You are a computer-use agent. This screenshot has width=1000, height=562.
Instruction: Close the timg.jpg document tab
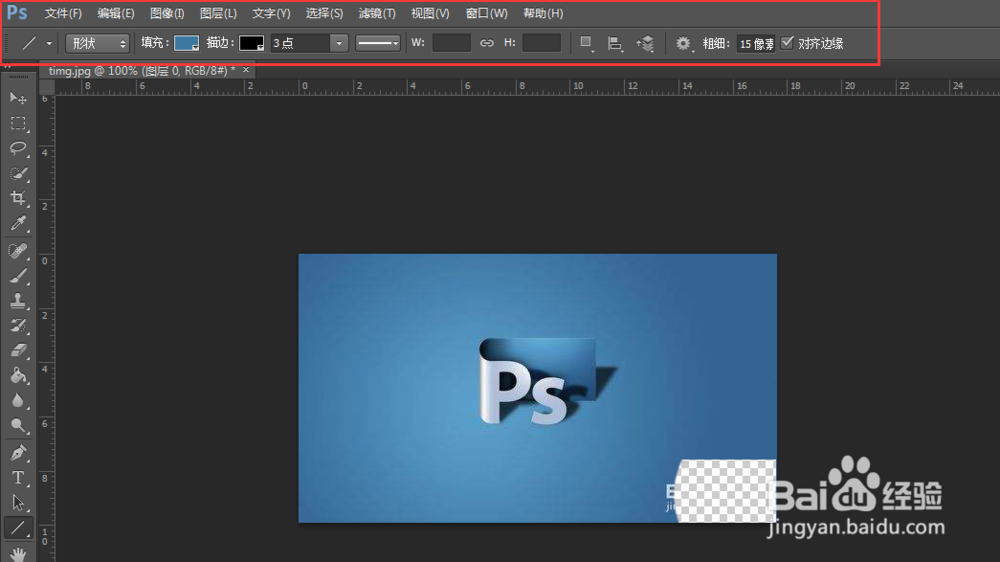tap(246, 70)
